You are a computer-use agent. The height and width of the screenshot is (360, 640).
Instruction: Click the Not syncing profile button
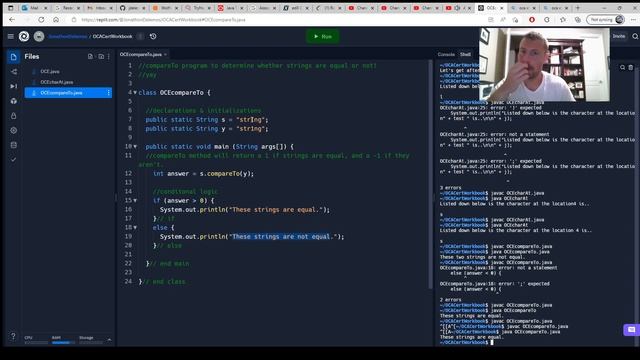tap(606, 20)
